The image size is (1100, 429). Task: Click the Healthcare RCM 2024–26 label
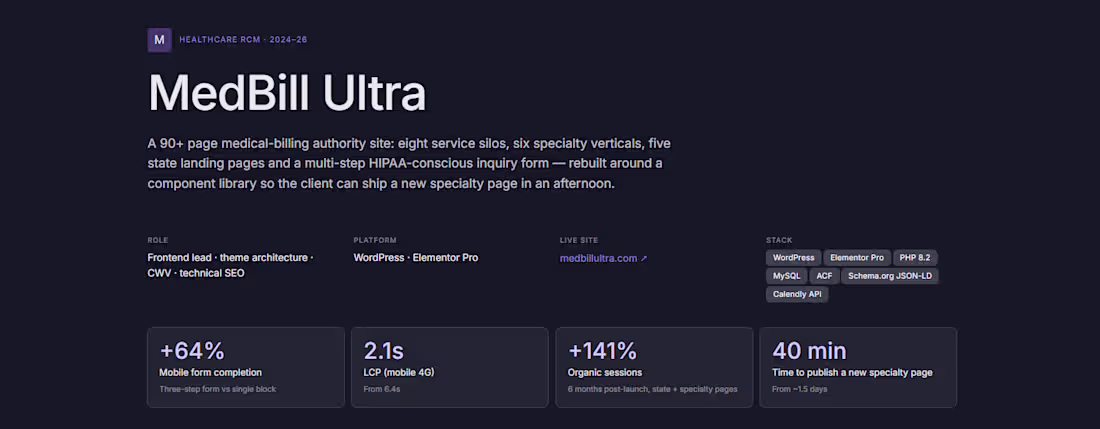pyautogui.click(x=243, y=40)
